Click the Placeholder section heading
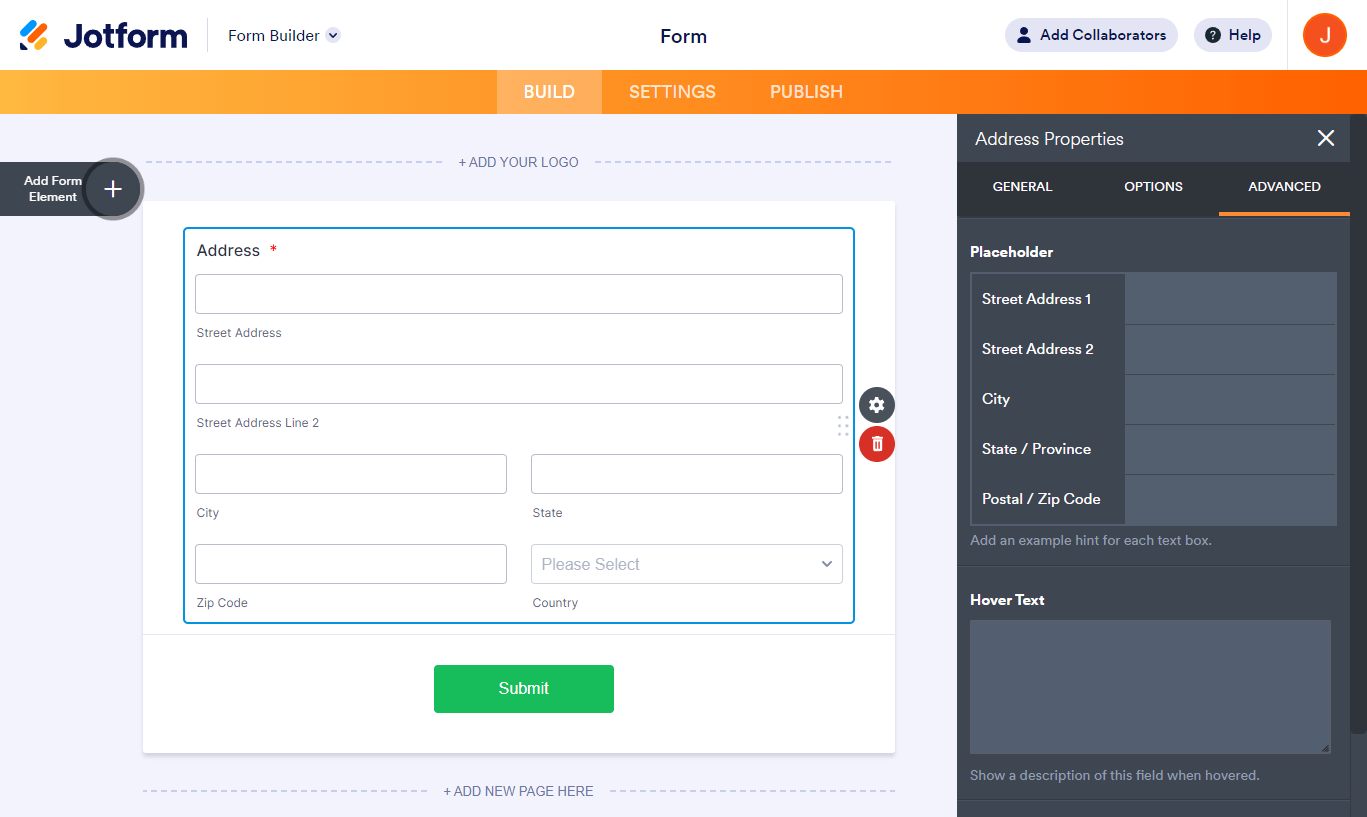 pos(1011,252)
